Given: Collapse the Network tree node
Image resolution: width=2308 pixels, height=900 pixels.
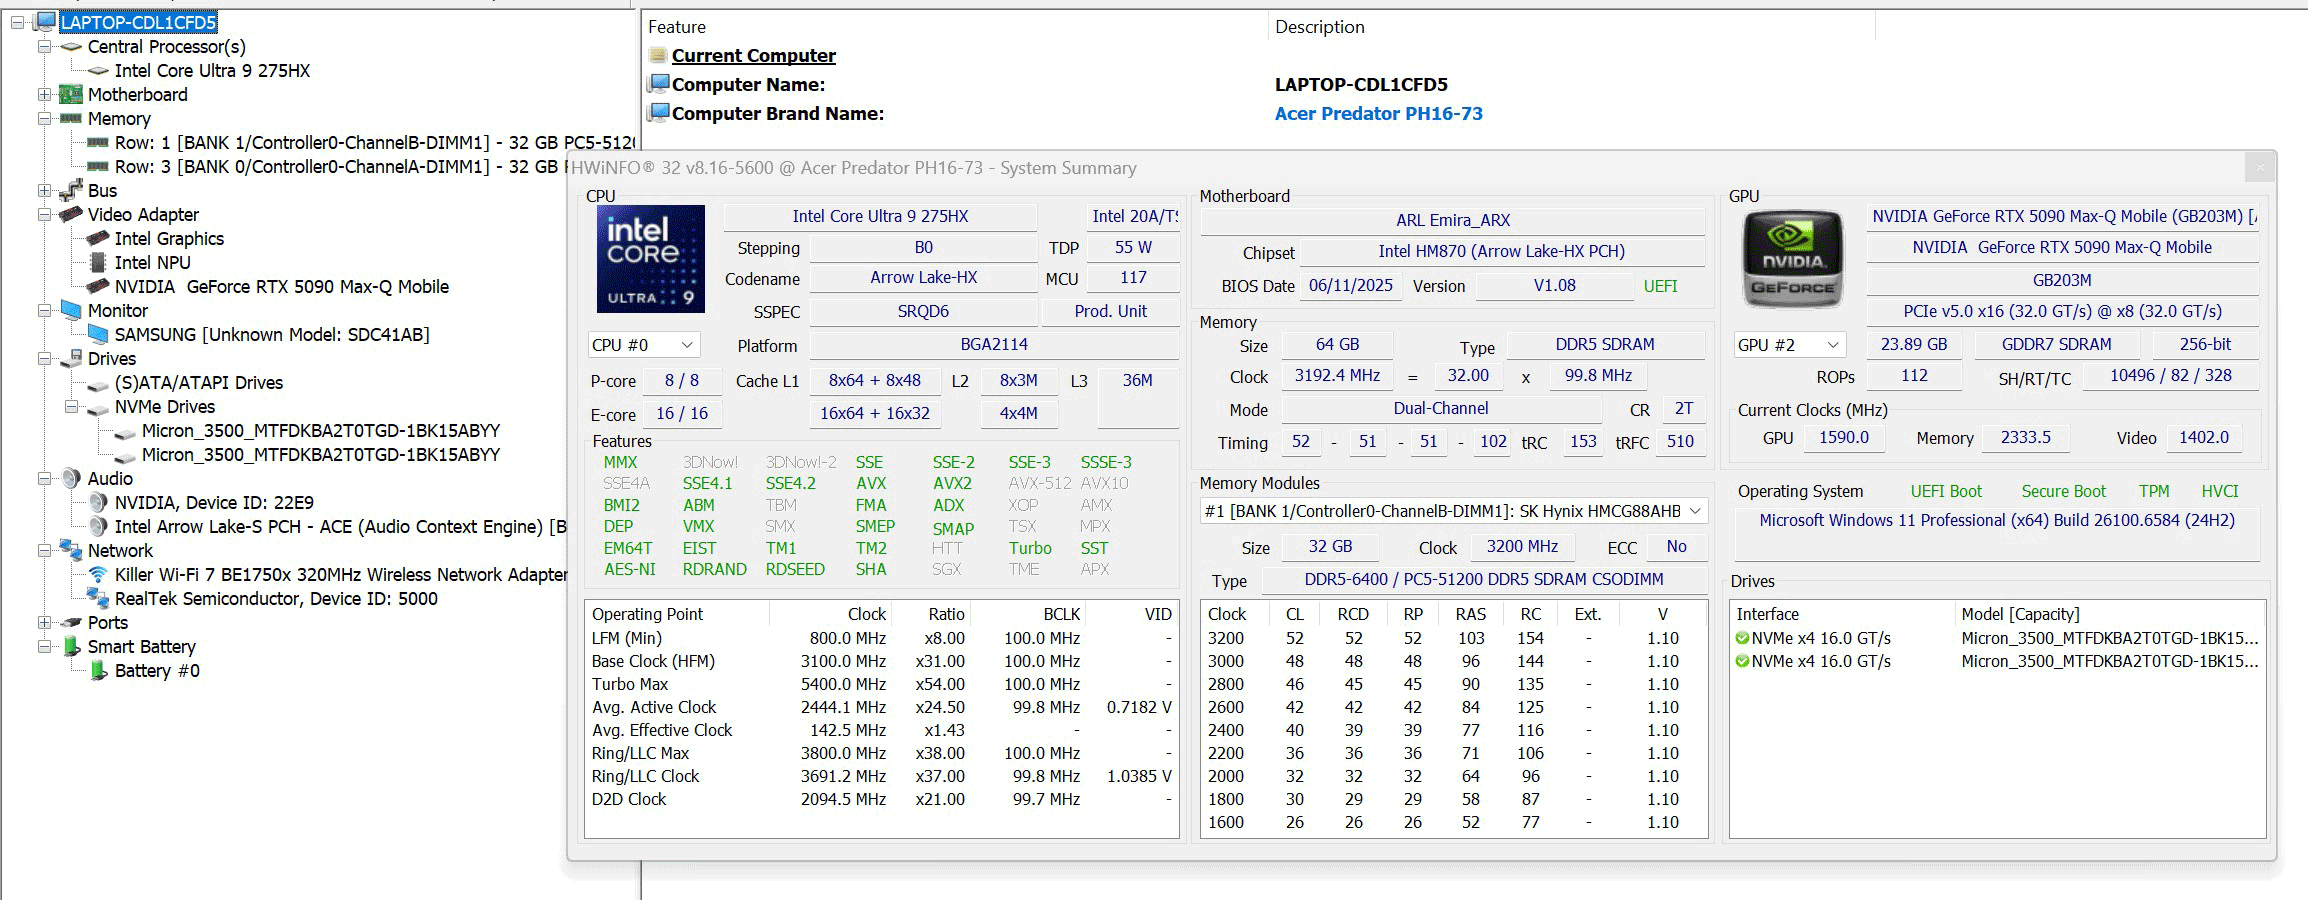Looking at the screenshot, I should click(44, 550).
